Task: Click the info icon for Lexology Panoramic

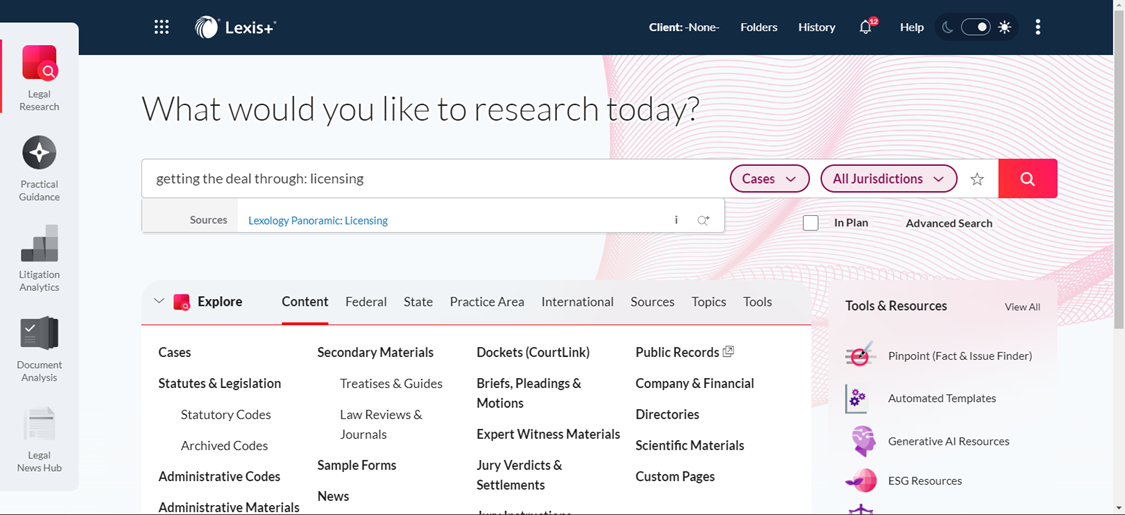Action: click(676, 220)
